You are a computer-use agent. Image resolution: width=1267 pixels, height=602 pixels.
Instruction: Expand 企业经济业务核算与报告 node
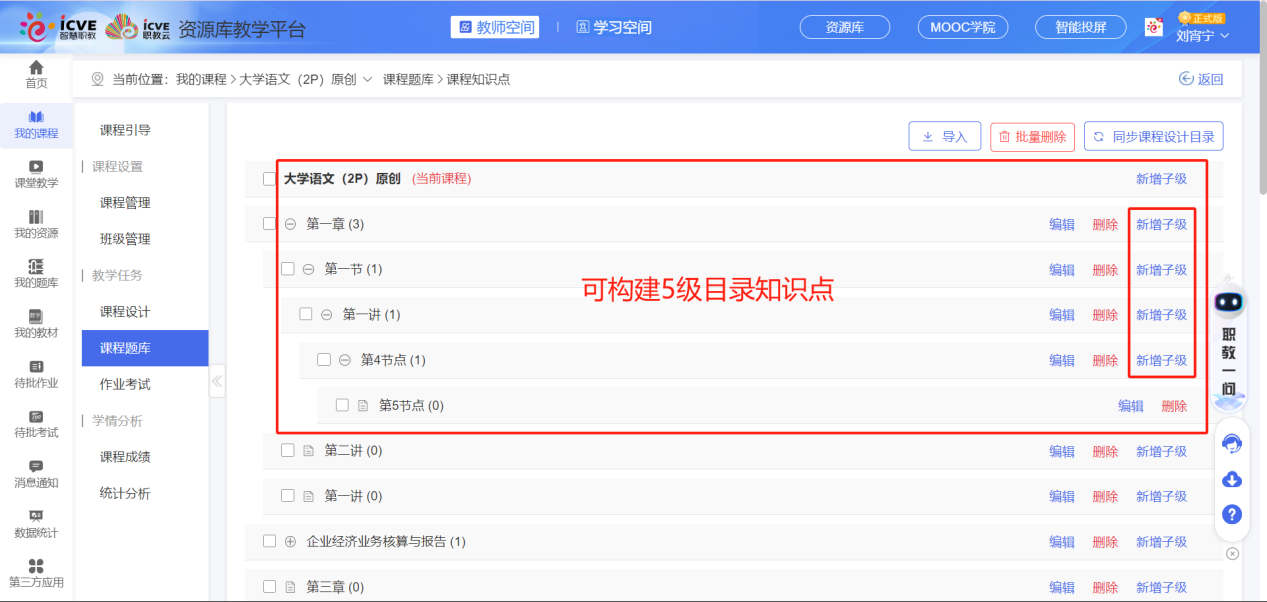tap(289, 541)
